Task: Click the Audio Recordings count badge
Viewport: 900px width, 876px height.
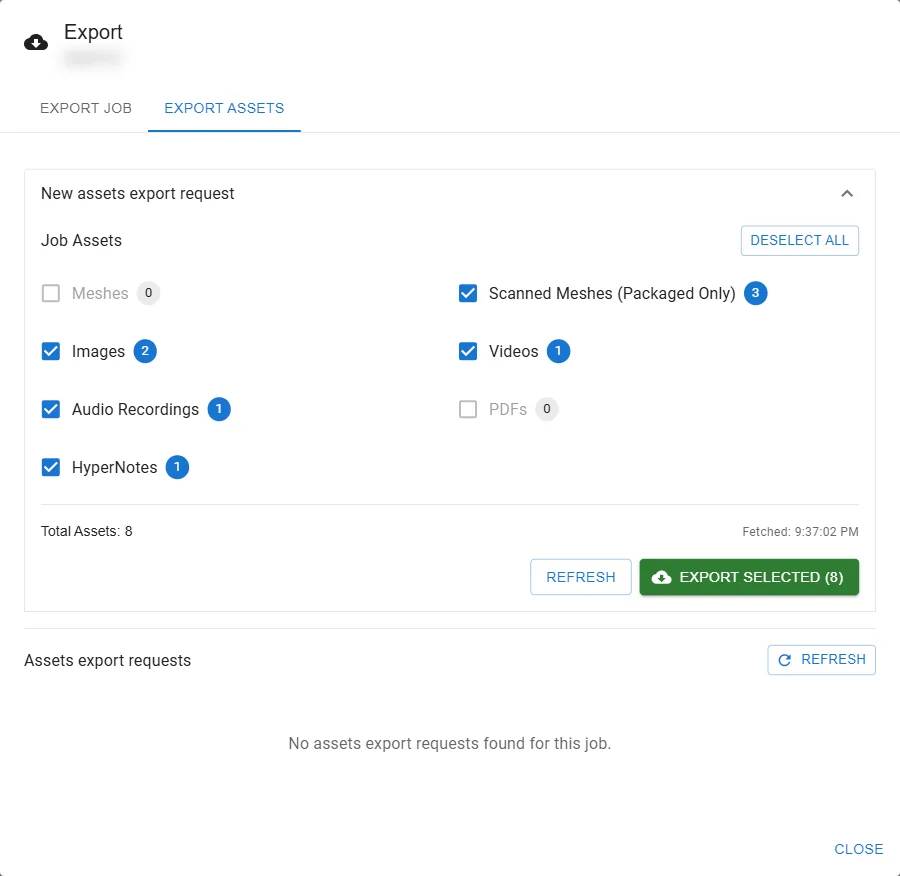Action: [x=219, y=409]
